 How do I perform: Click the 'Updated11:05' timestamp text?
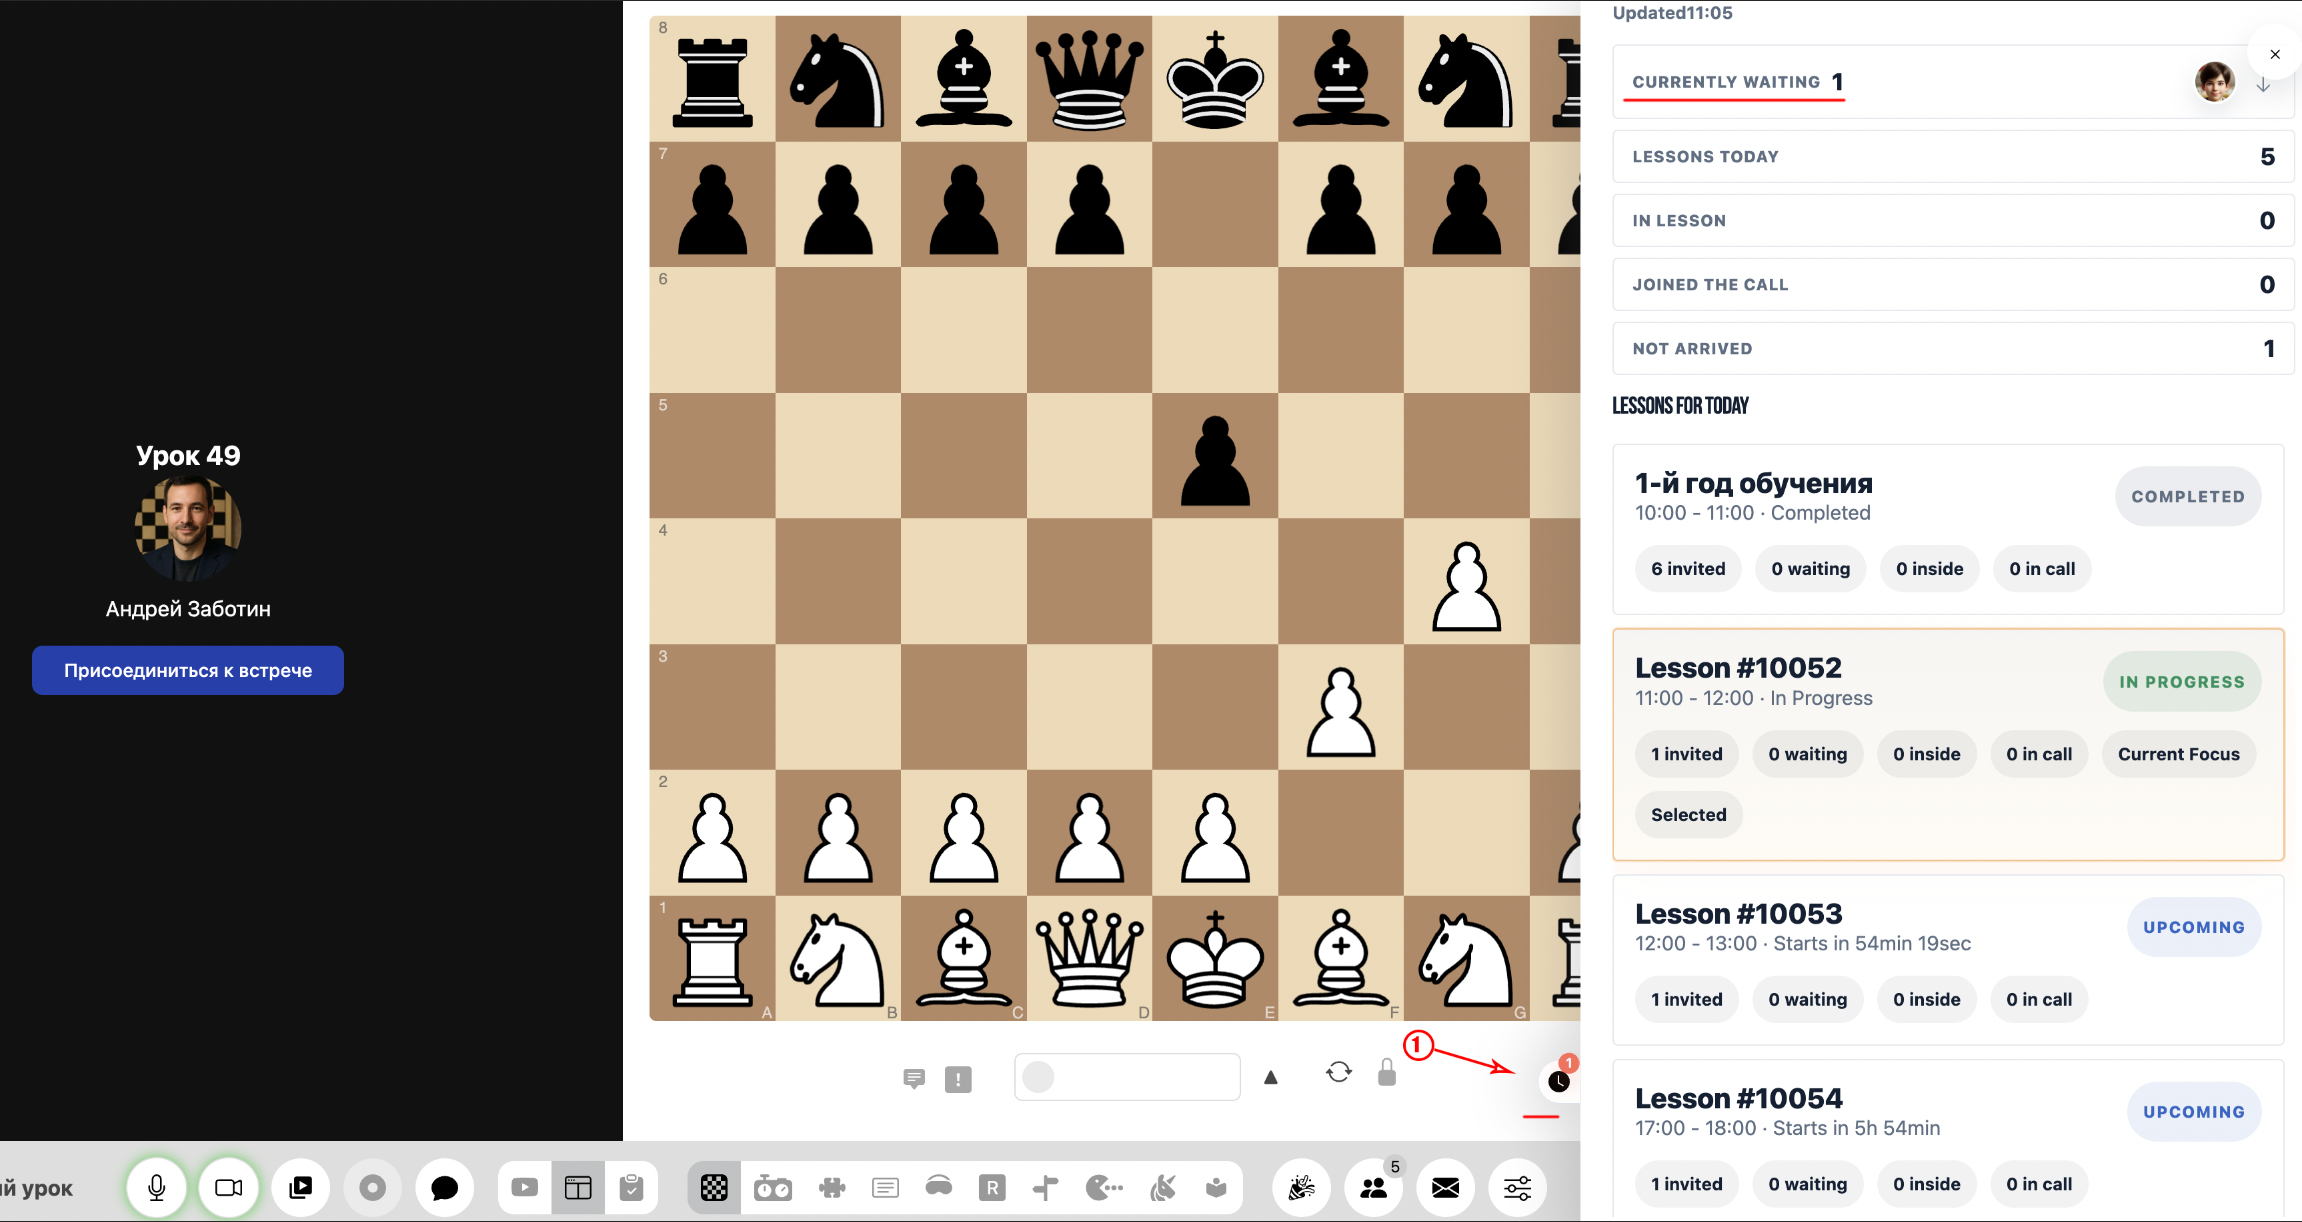click(x=1672, y=13)
